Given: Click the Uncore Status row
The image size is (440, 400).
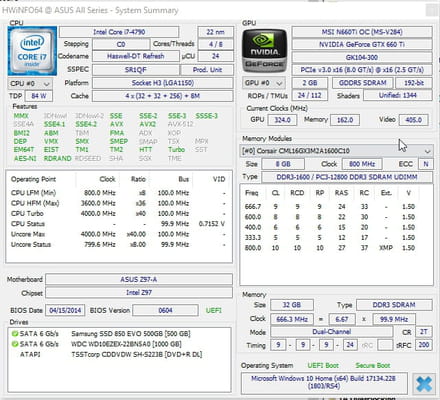Looking at the screenshot, I should (118, 244).
